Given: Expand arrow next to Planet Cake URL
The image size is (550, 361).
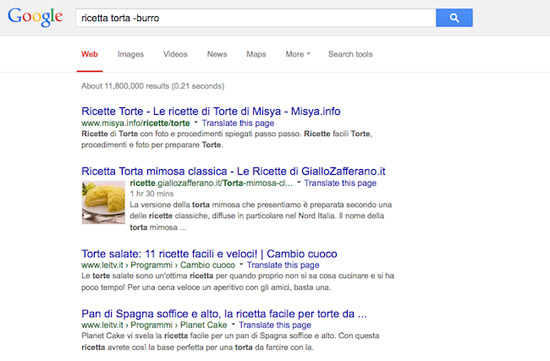Looking at the screenshot, I should coord(233,324).
